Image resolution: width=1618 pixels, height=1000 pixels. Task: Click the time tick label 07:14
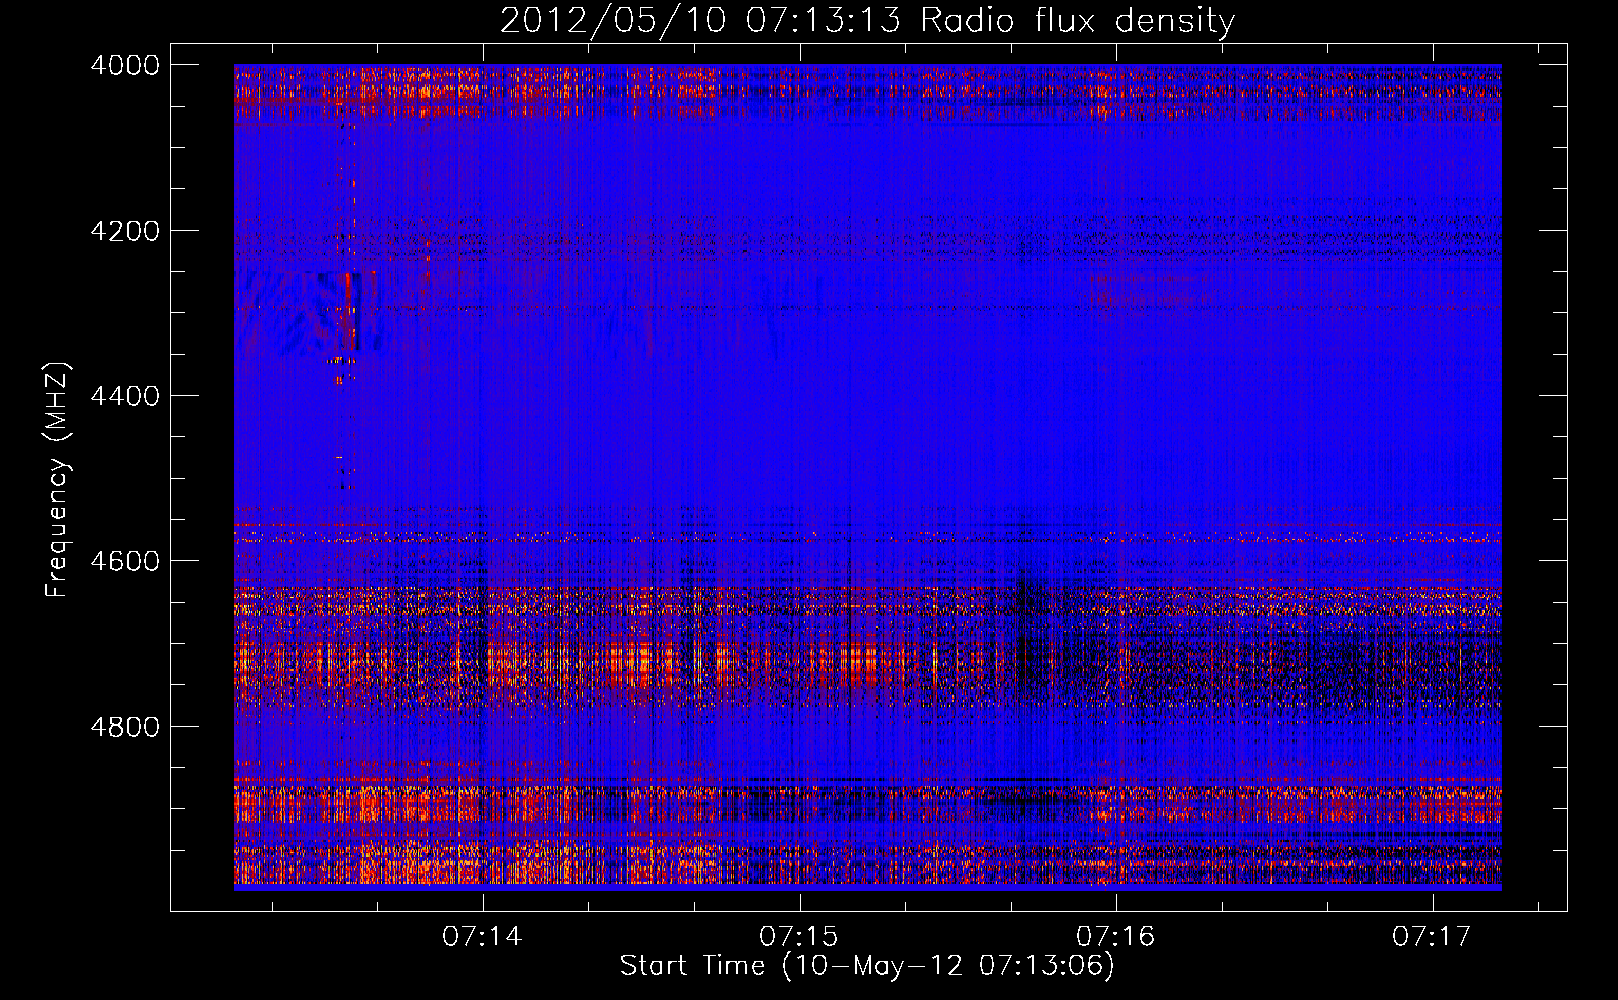pos(483,937)
